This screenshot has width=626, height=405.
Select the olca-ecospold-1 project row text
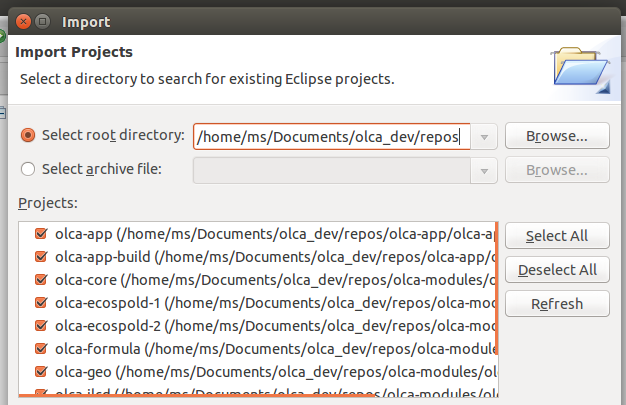pos(275,303)
